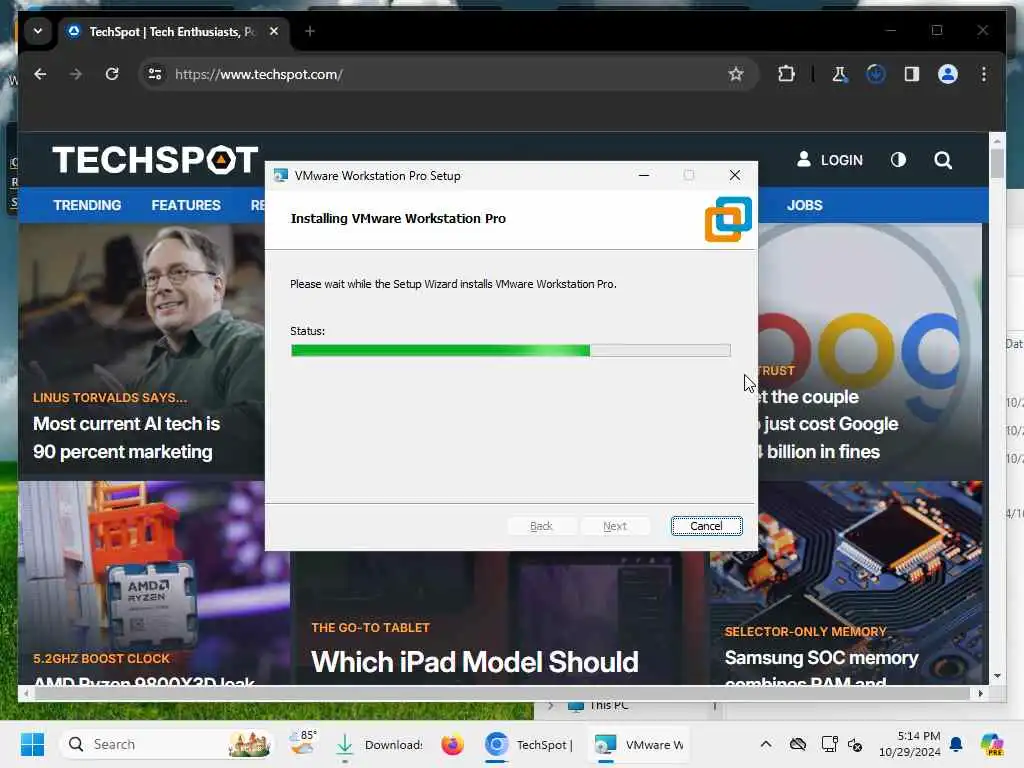Open Chrome extensions puzzle icon
This screenshot has width=1024, height=768.
click(786, 74)
